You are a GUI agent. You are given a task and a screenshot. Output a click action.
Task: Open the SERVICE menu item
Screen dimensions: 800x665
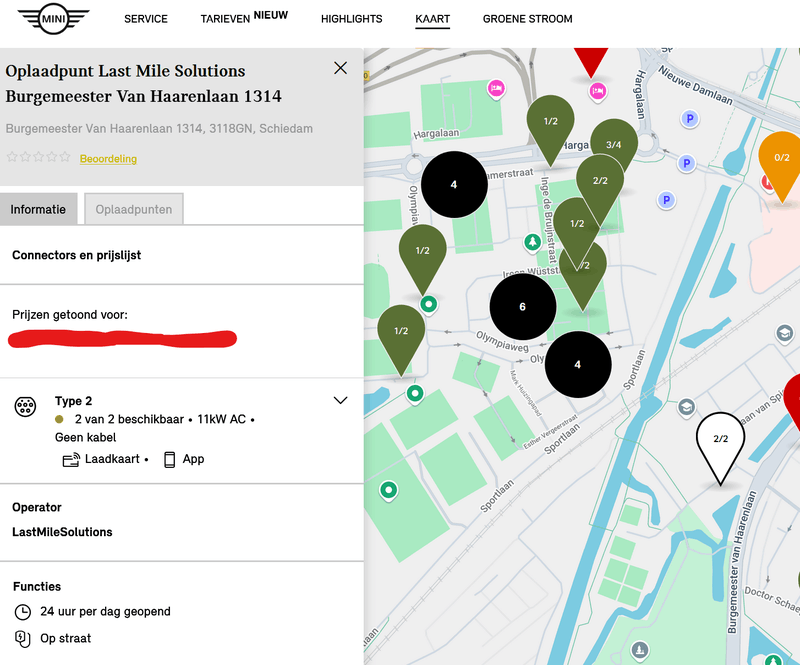146,19
